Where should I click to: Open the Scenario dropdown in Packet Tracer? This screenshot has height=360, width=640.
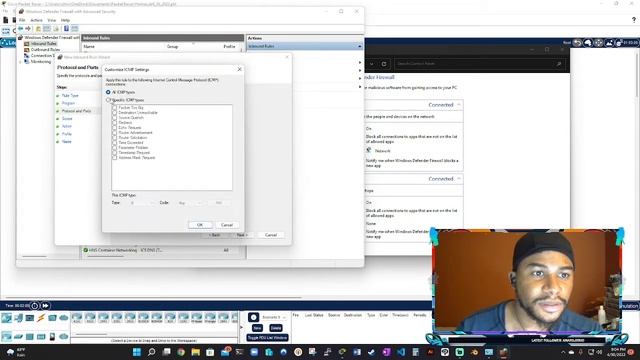point(274,317)
